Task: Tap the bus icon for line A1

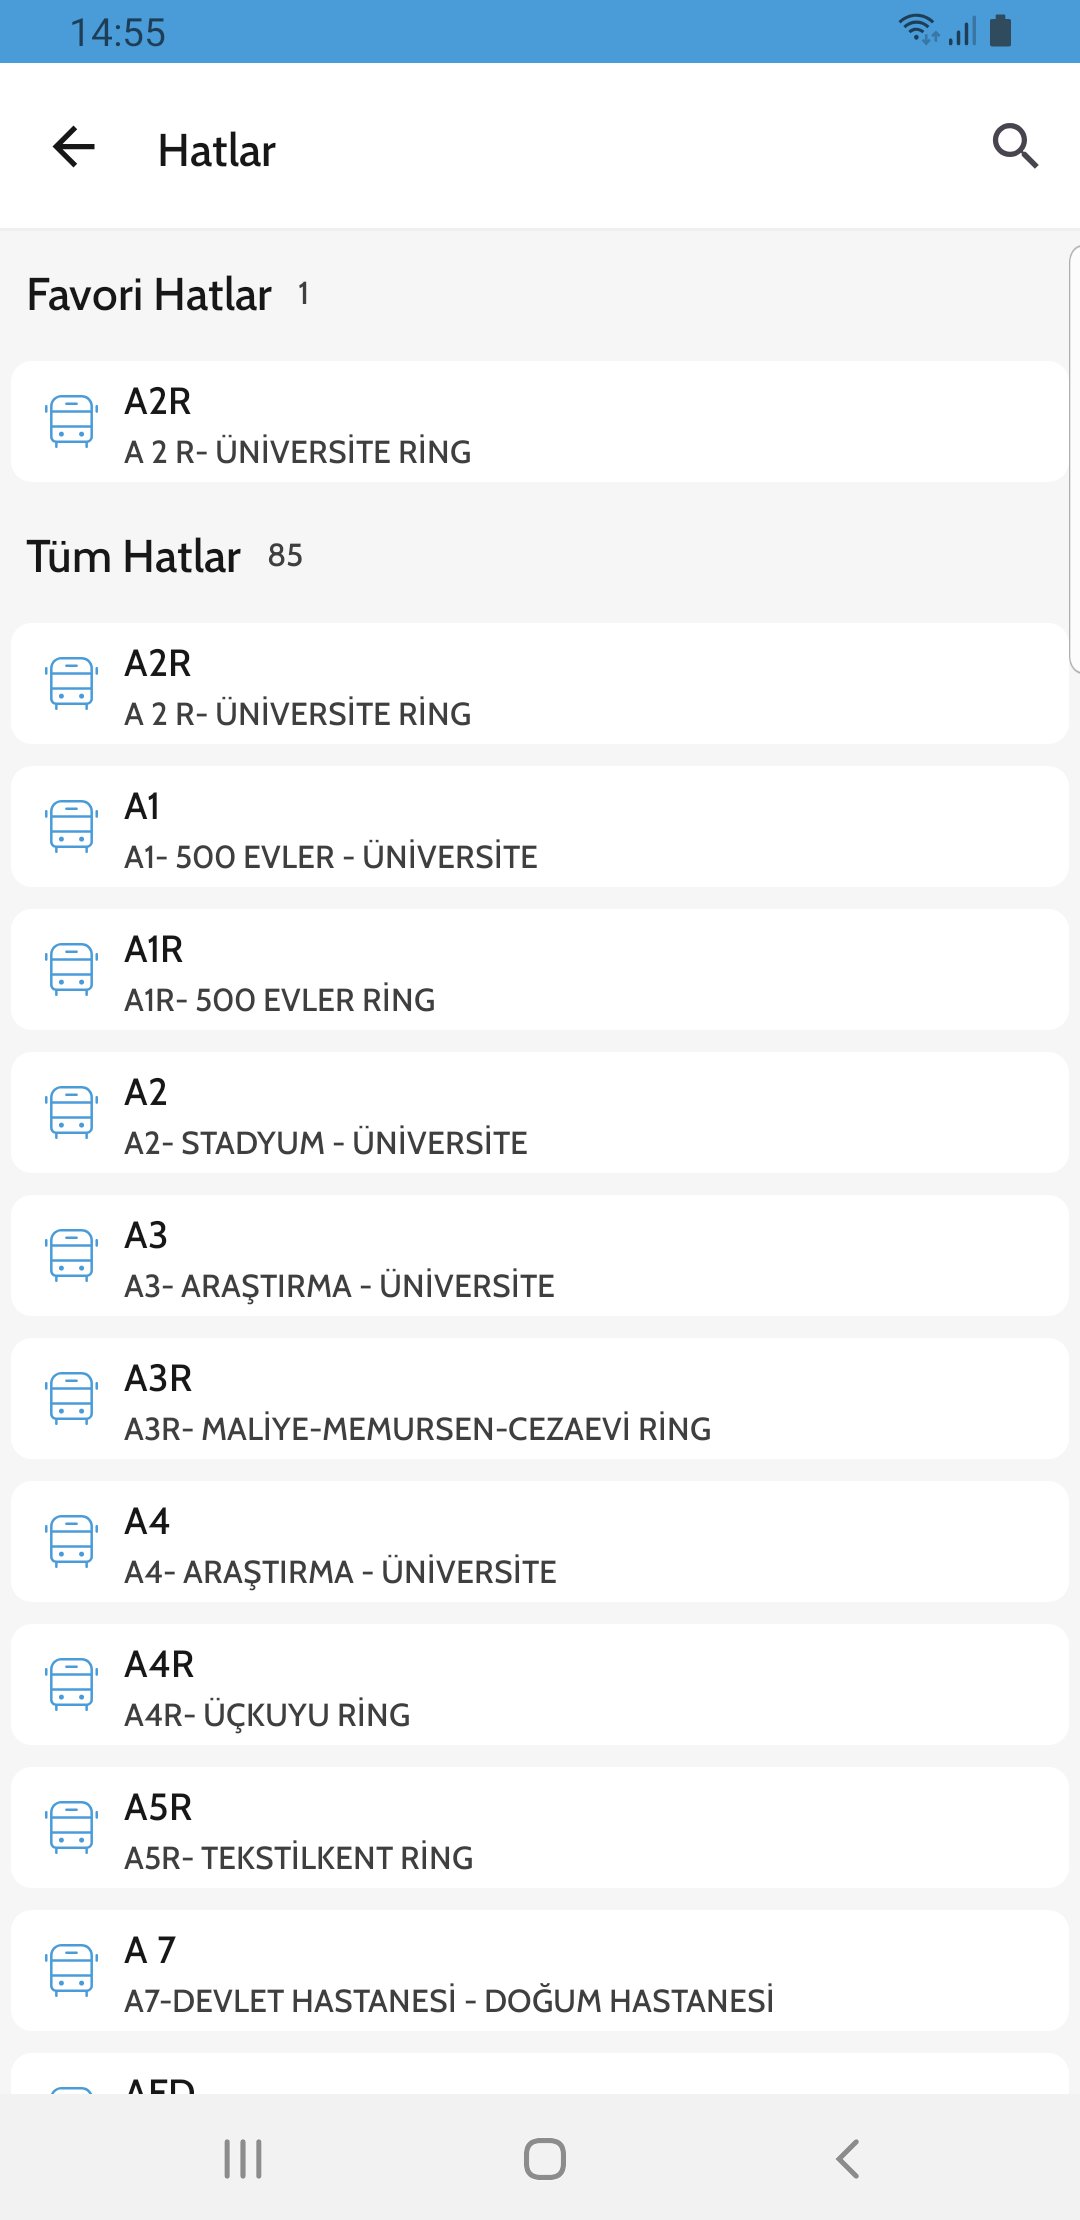Action: [72, 827]
